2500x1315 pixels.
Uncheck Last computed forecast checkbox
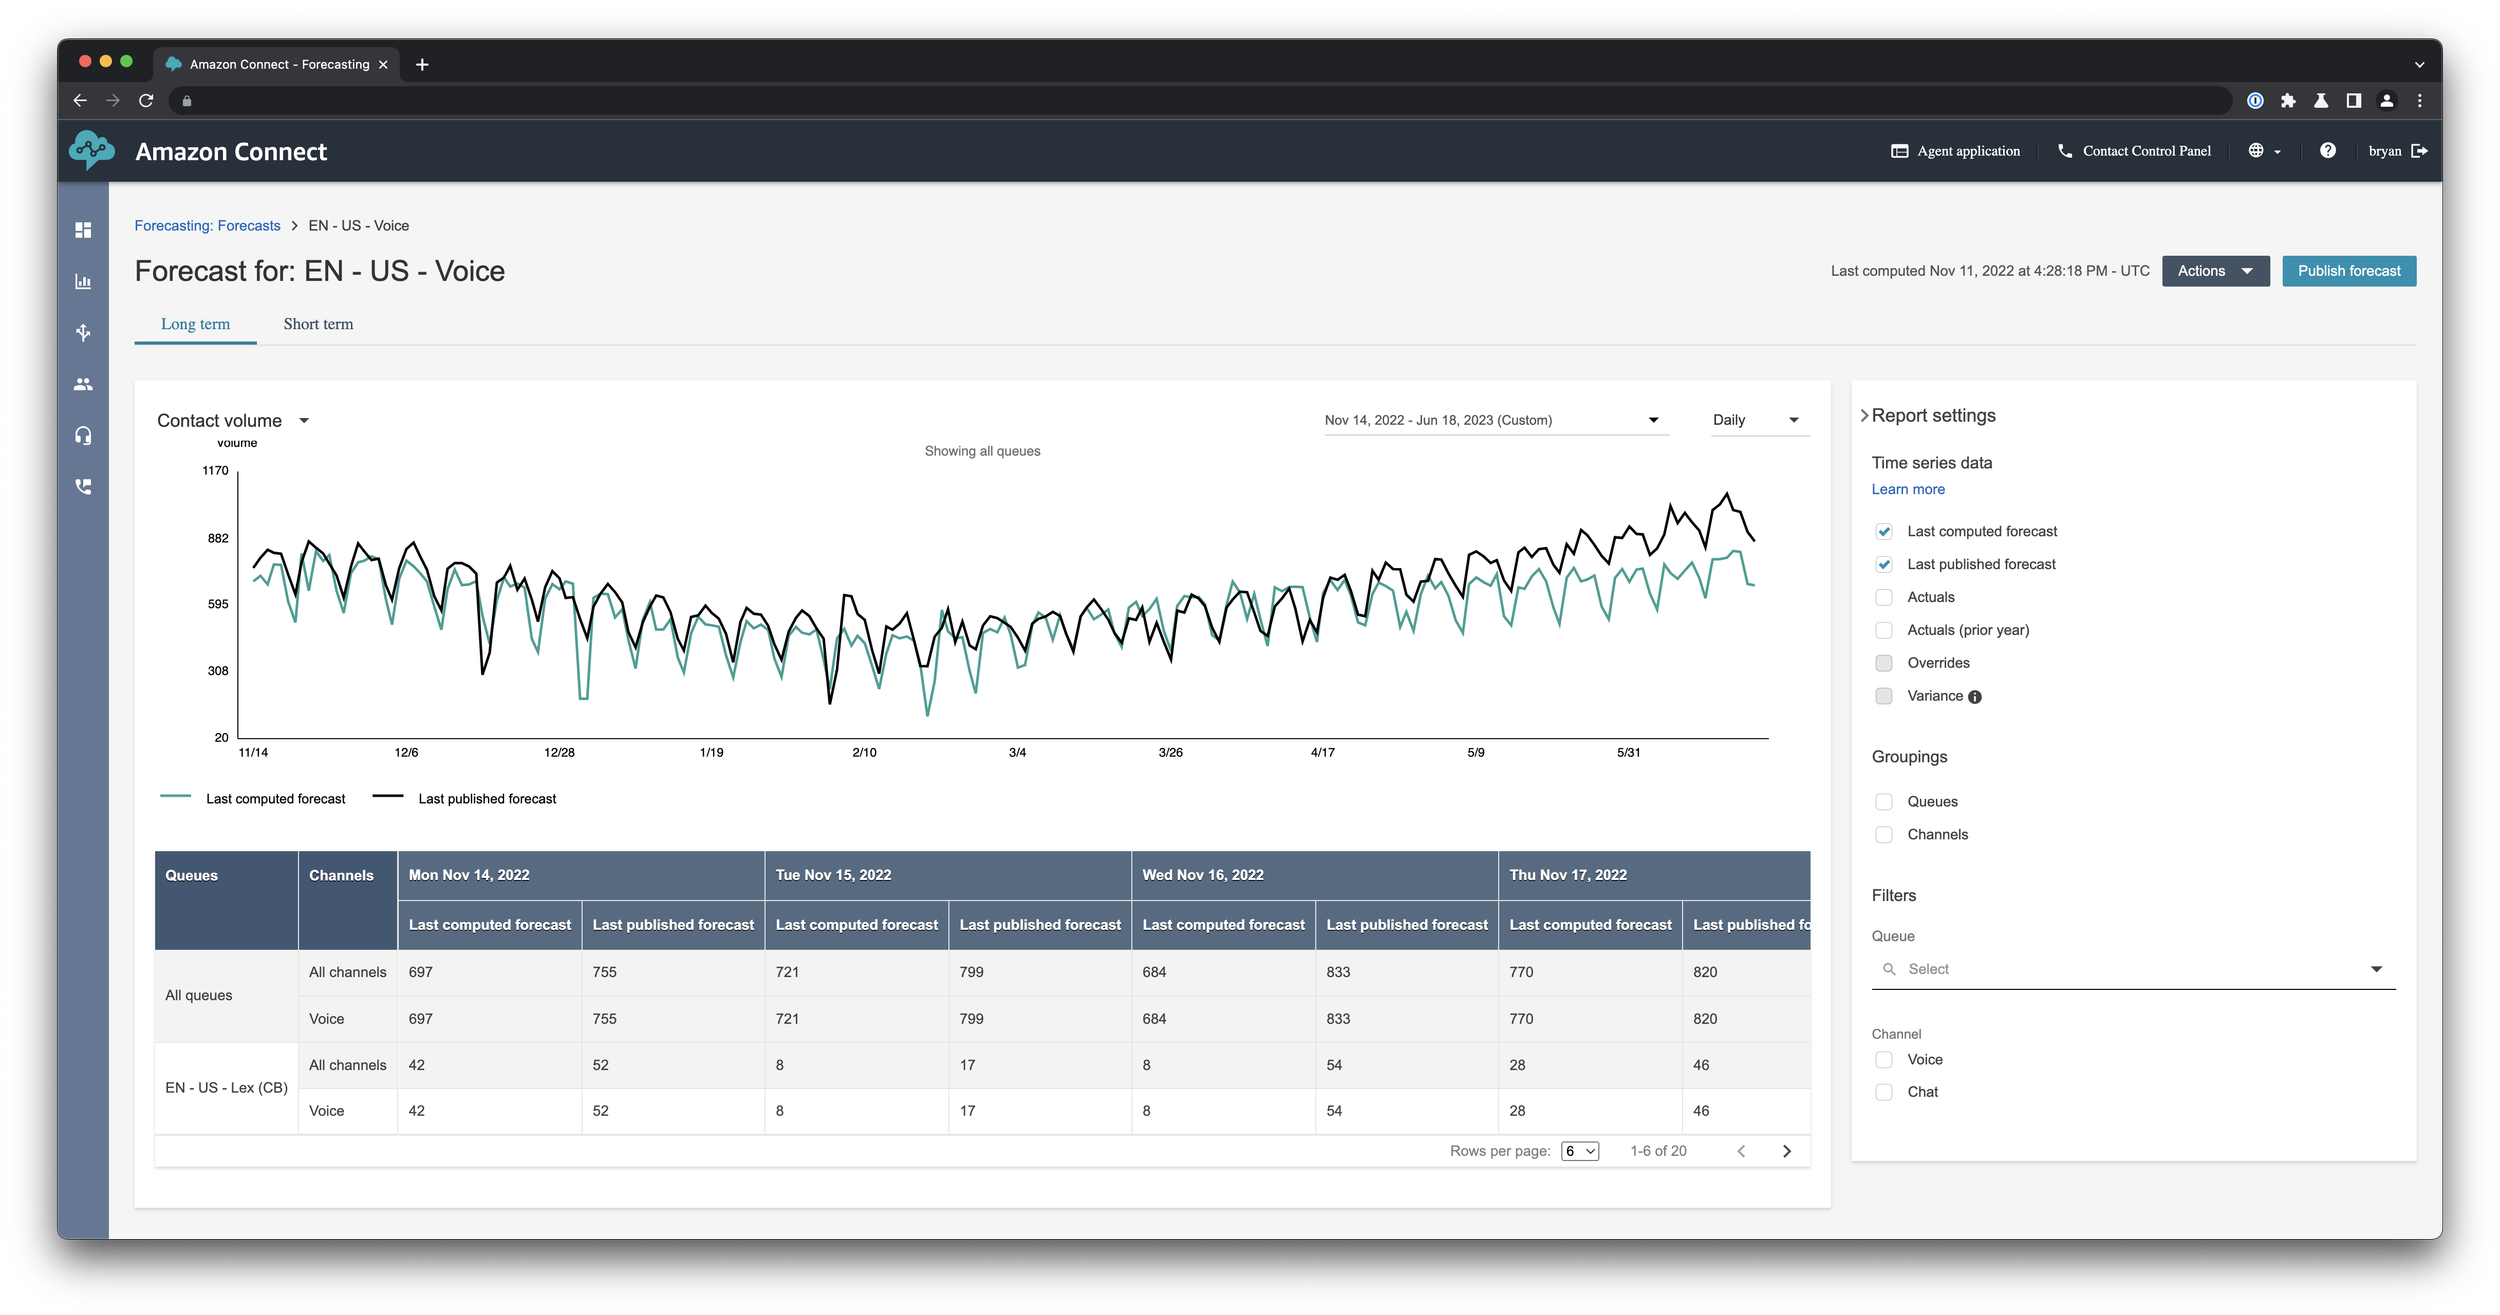[1883, 532]
